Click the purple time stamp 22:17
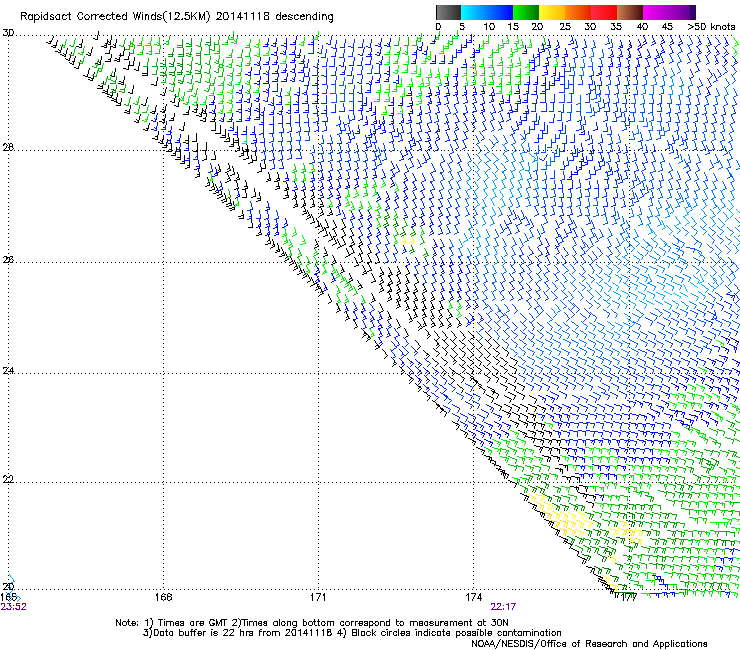The image size is (740, 650). [x=503, y=607]
